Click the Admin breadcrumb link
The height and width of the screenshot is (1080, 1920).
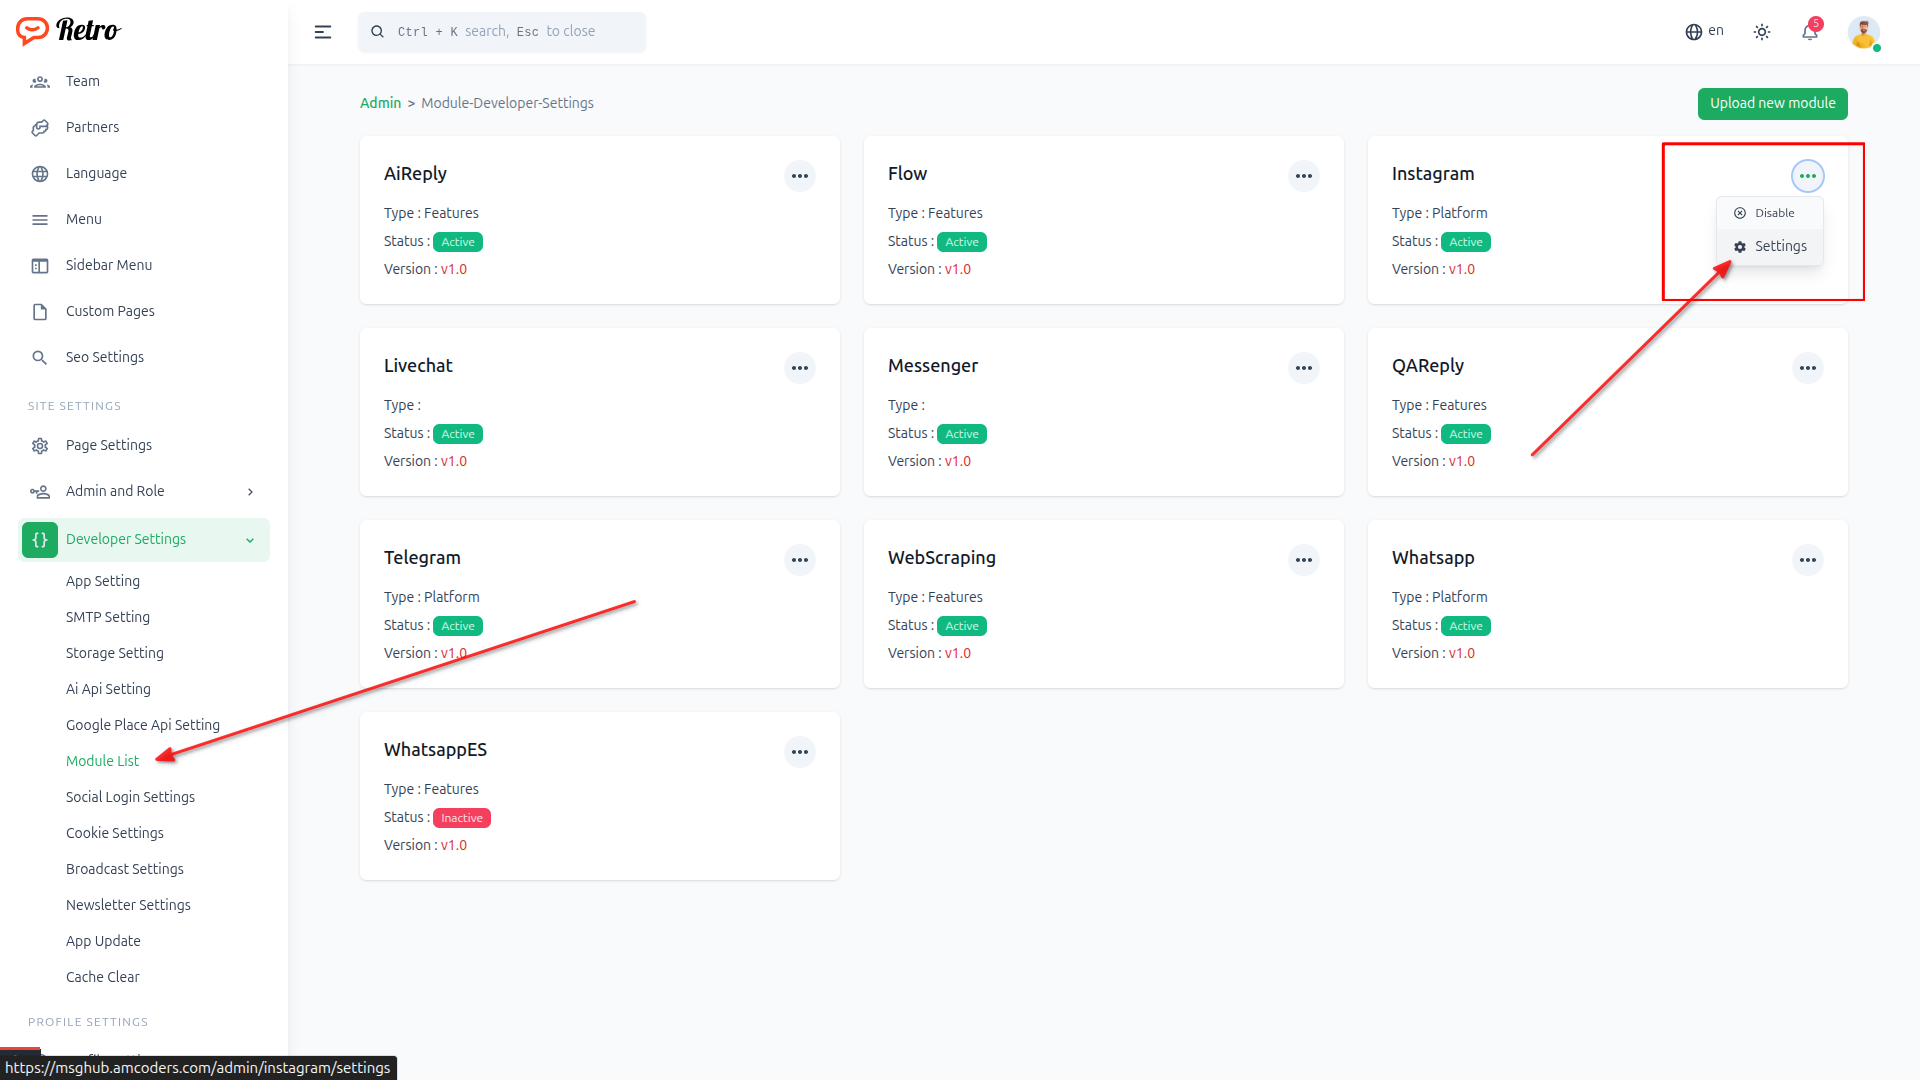(380, 103)
